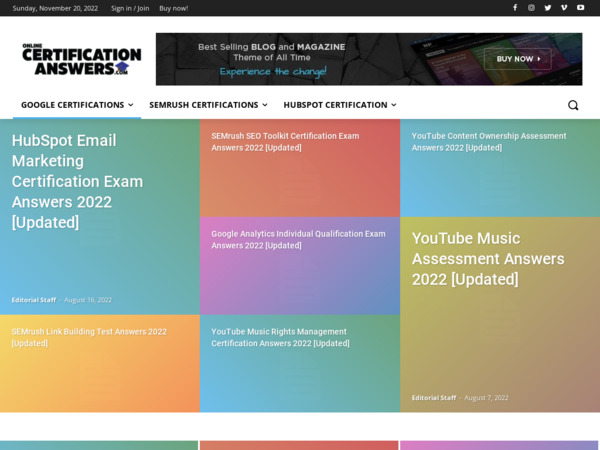Screen dimensions: 600x450
Task: Open the Instagram social icon
Action: point(531,8)
